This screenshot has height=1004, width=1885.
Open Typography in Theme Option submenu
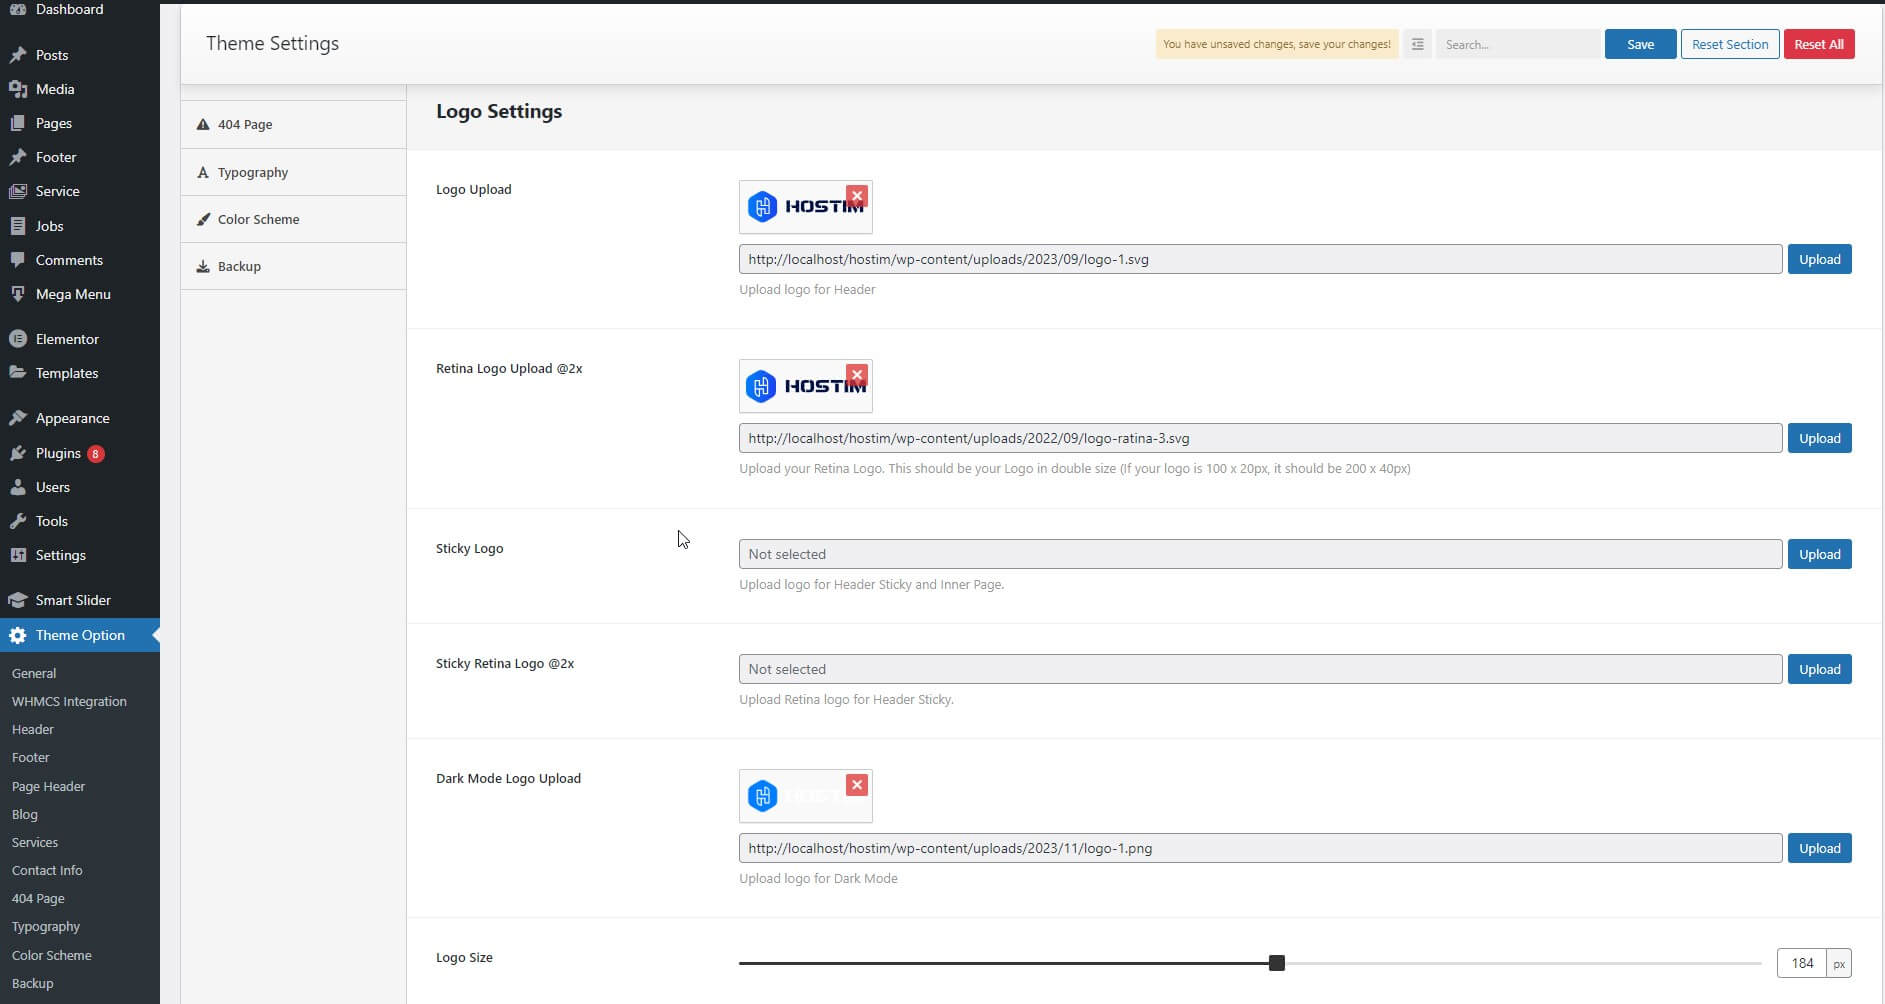46,926
